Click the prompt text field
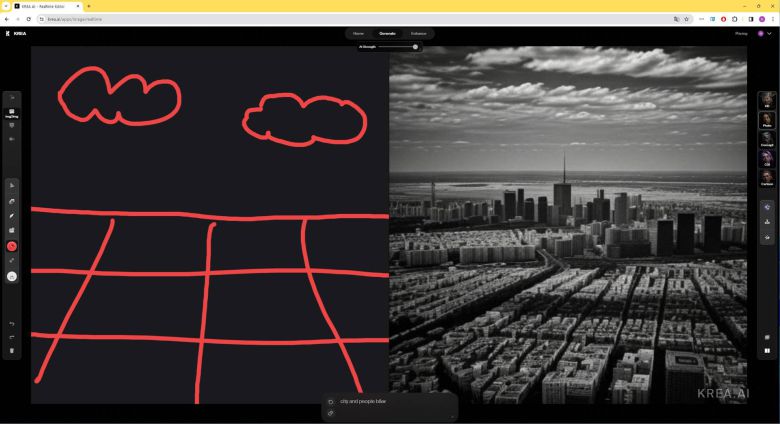780x424 pixels. pyautogui.click(x=390, y=401)
